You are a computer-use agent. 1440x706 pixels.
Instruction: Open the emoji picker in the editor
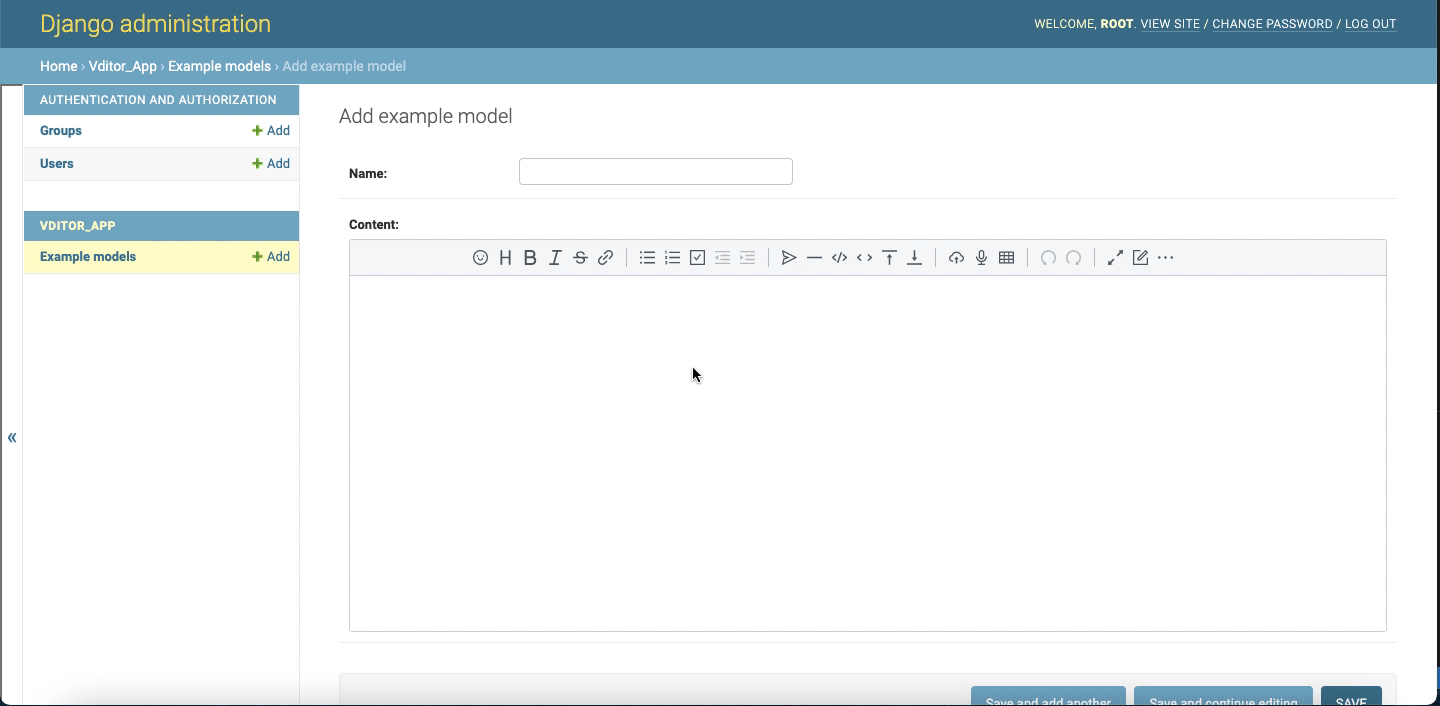[x=480, y=257]
